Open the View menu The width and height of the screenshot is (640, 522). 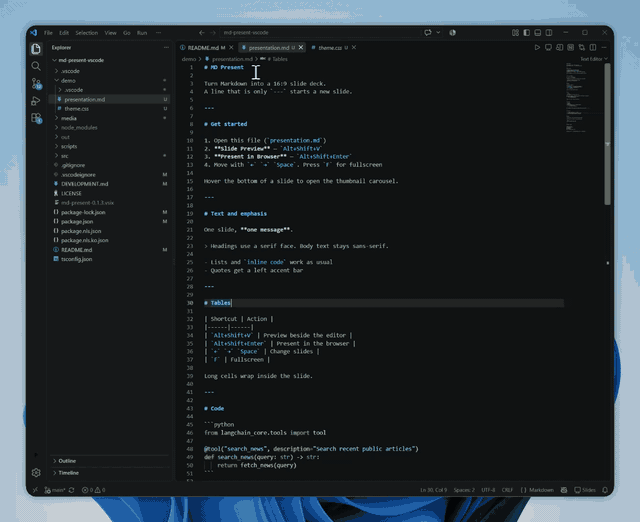pyautogui.click(x=110, y=33)
